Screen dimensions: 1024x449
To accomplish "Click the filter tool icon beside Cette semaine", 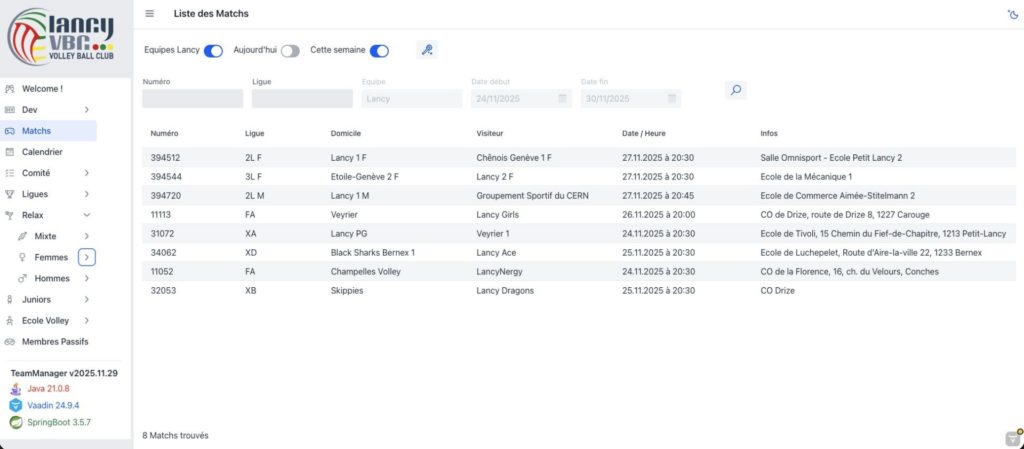I will [427, 50].
